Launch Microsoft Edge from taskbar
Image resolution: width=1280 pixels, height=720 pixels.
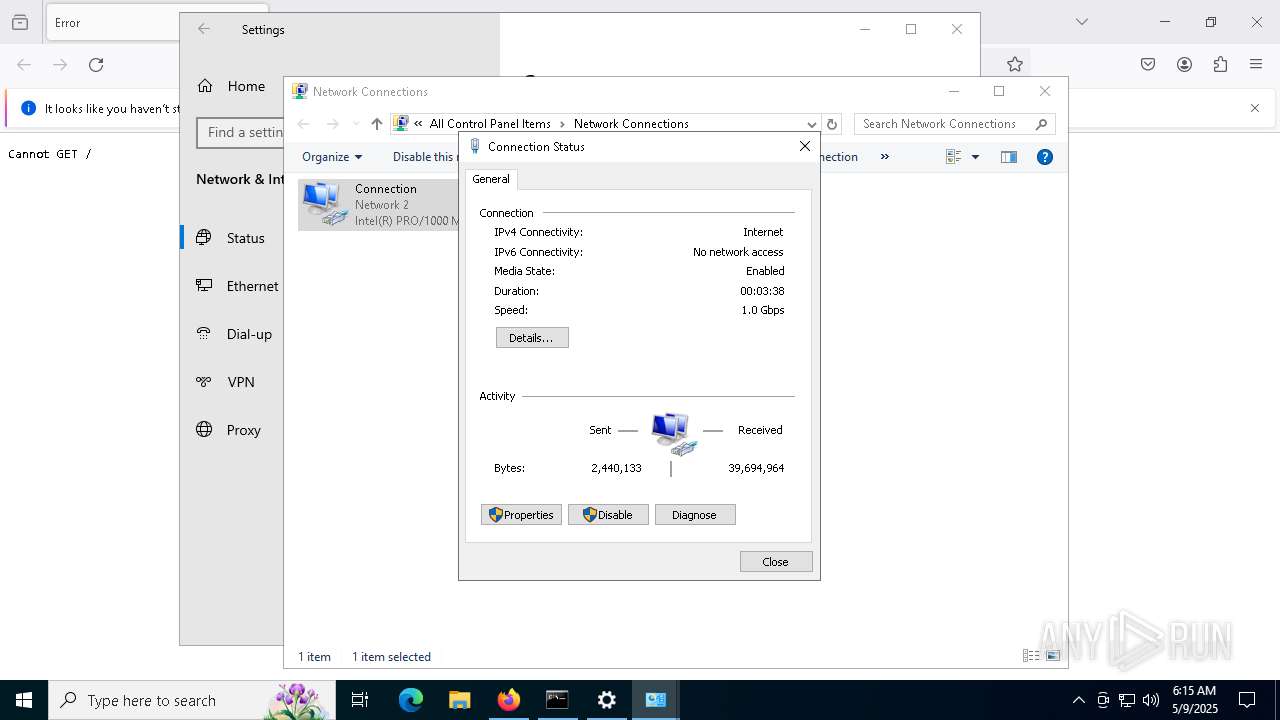click(x=411, y=700)
